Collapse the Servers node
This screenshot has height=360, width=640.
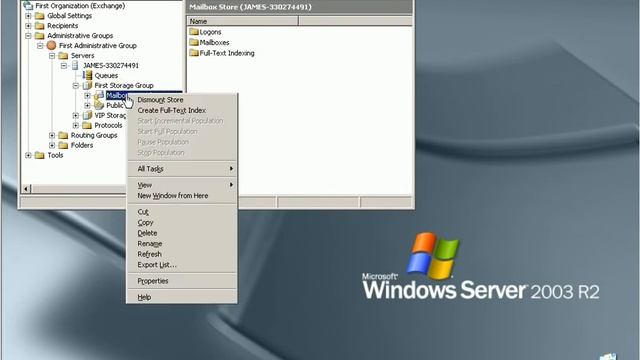[52, 56]
